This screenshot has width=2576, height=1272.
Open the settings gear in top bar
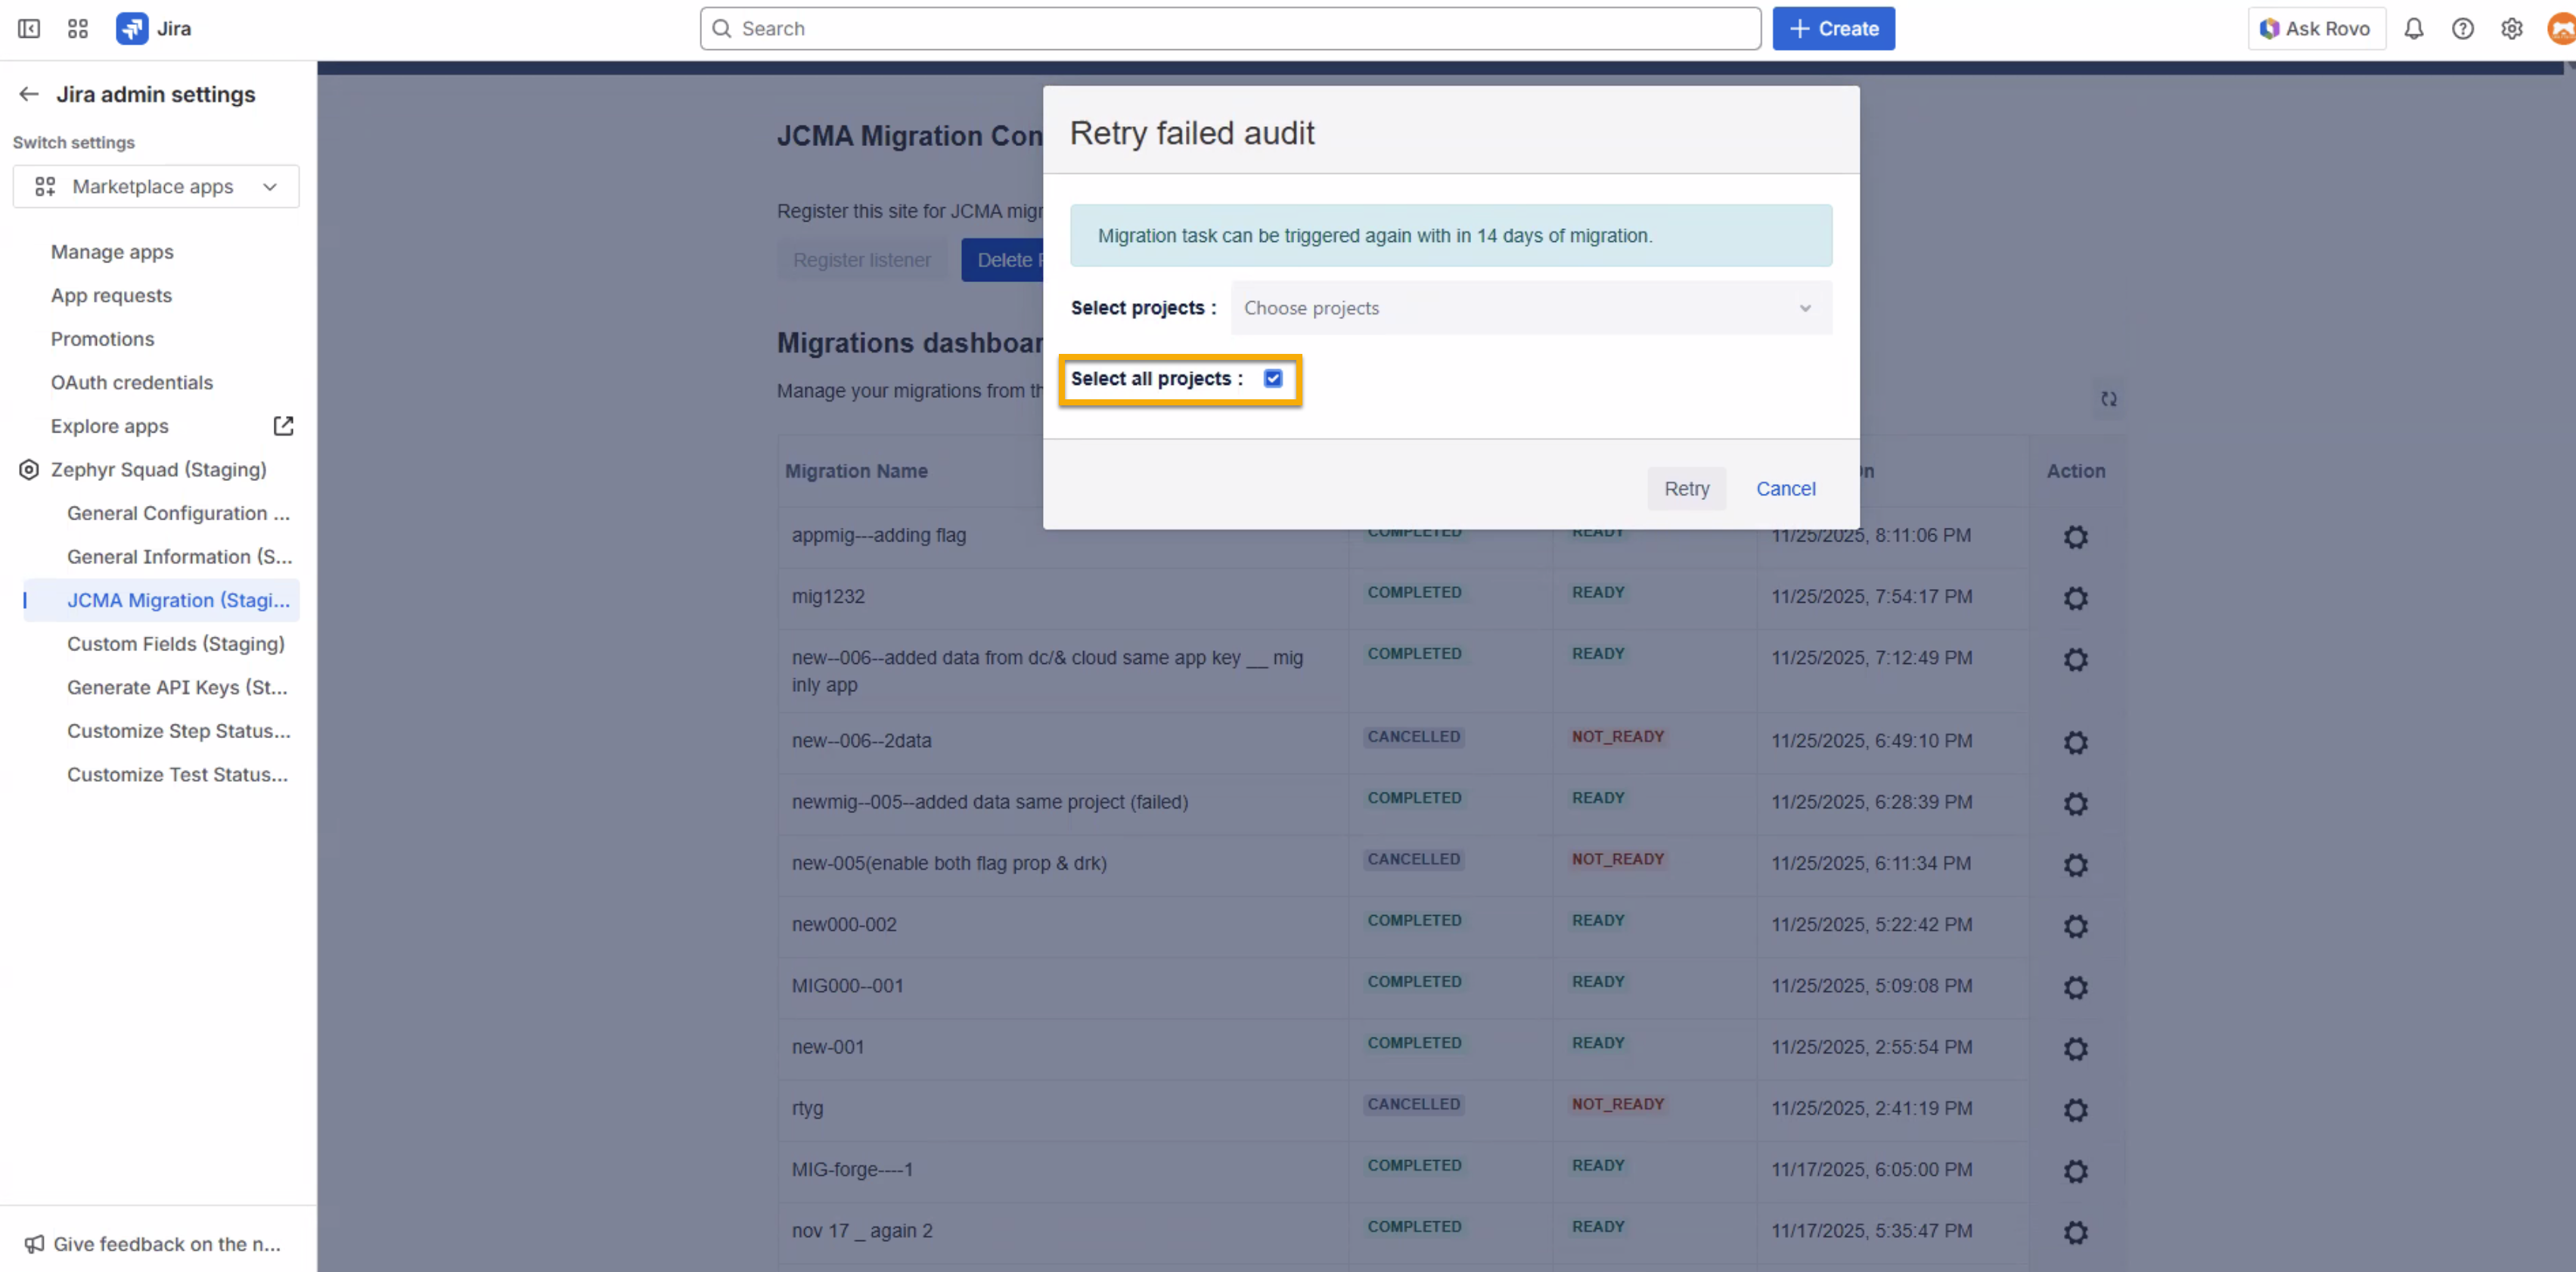pyautogui.click(x=2511, y=29)
